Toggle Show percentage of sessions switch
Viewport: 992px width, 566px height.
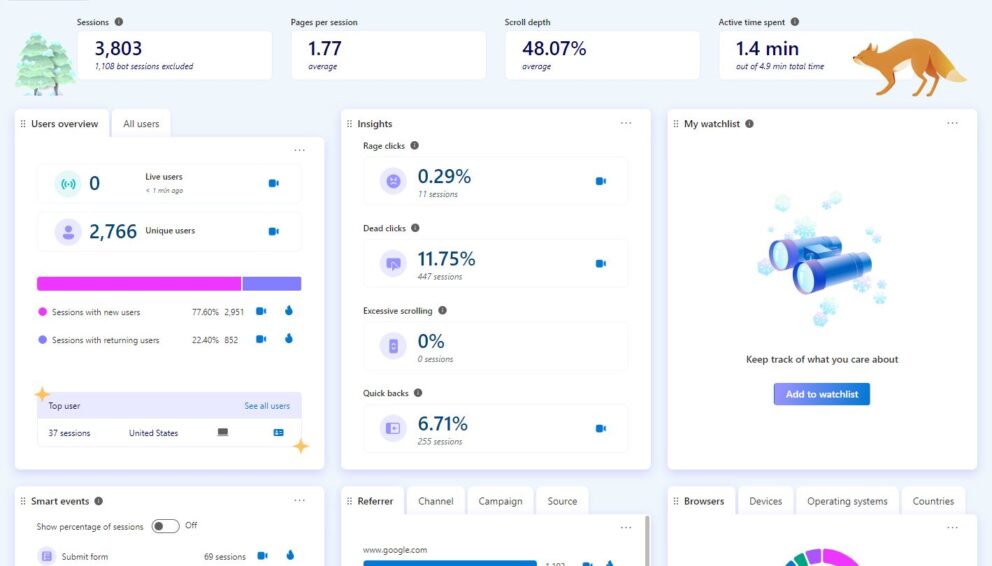(165, 526)
